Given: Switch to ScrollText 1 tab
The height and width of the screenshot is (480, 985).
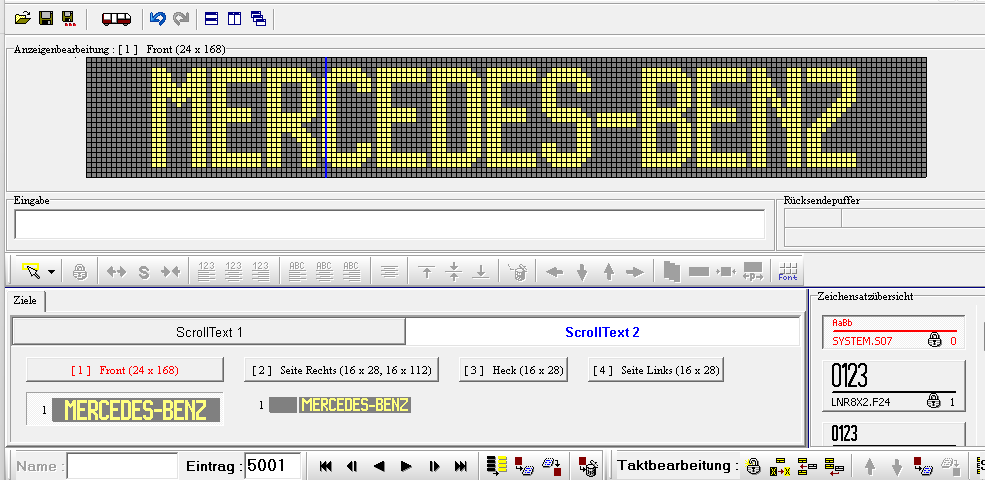Looking at the screenshot, I should [209, 332].
